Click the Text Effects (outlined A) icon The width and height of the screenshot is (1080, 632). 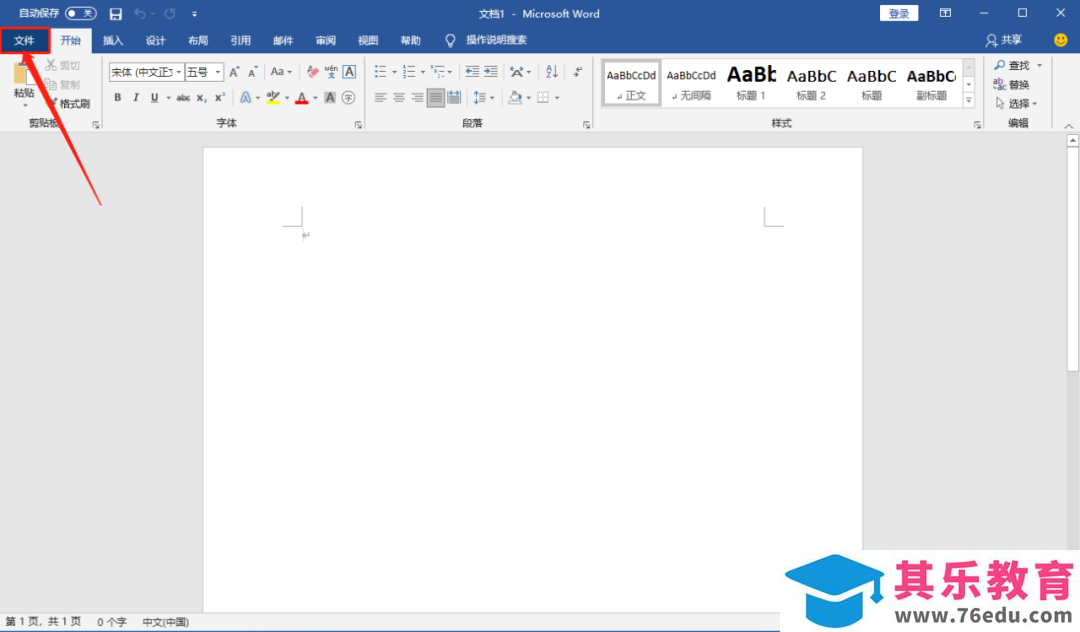tap(245, 98)
